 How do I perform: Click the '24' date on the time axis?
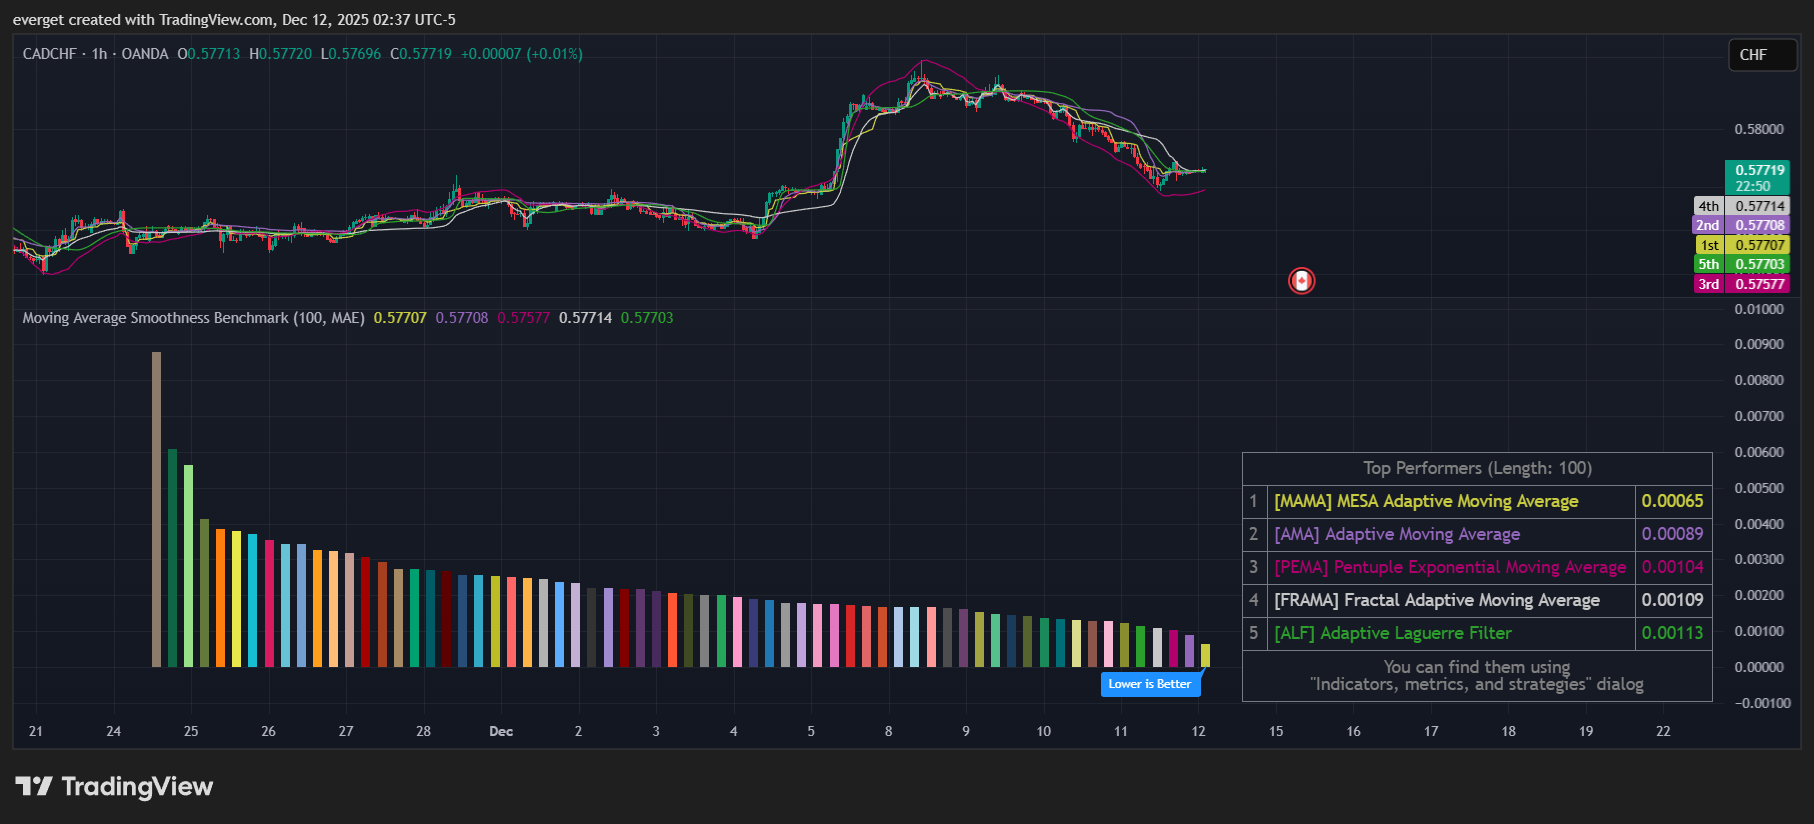[113, 731]
